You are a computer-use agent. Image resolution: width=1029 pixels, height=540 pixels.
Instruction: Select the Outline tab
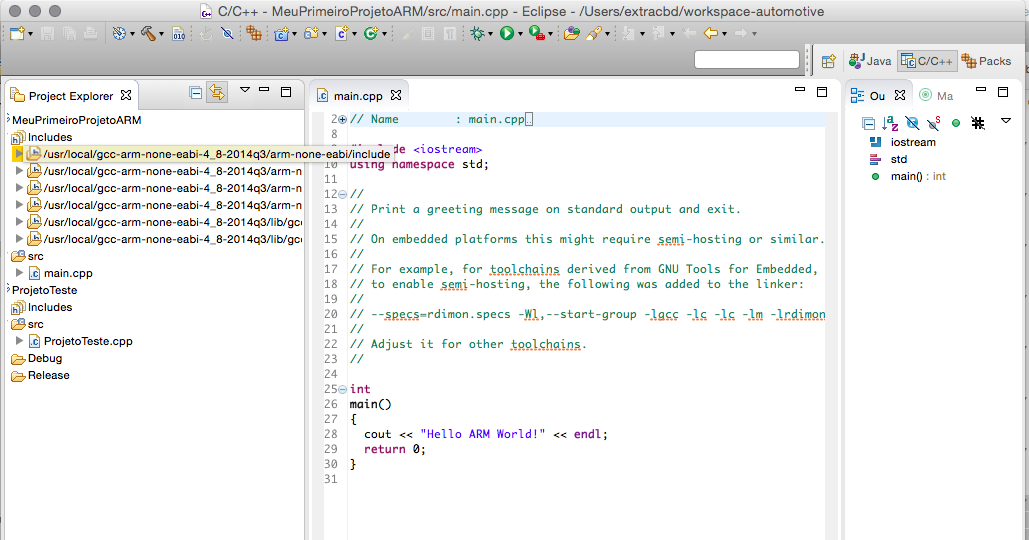877,96
